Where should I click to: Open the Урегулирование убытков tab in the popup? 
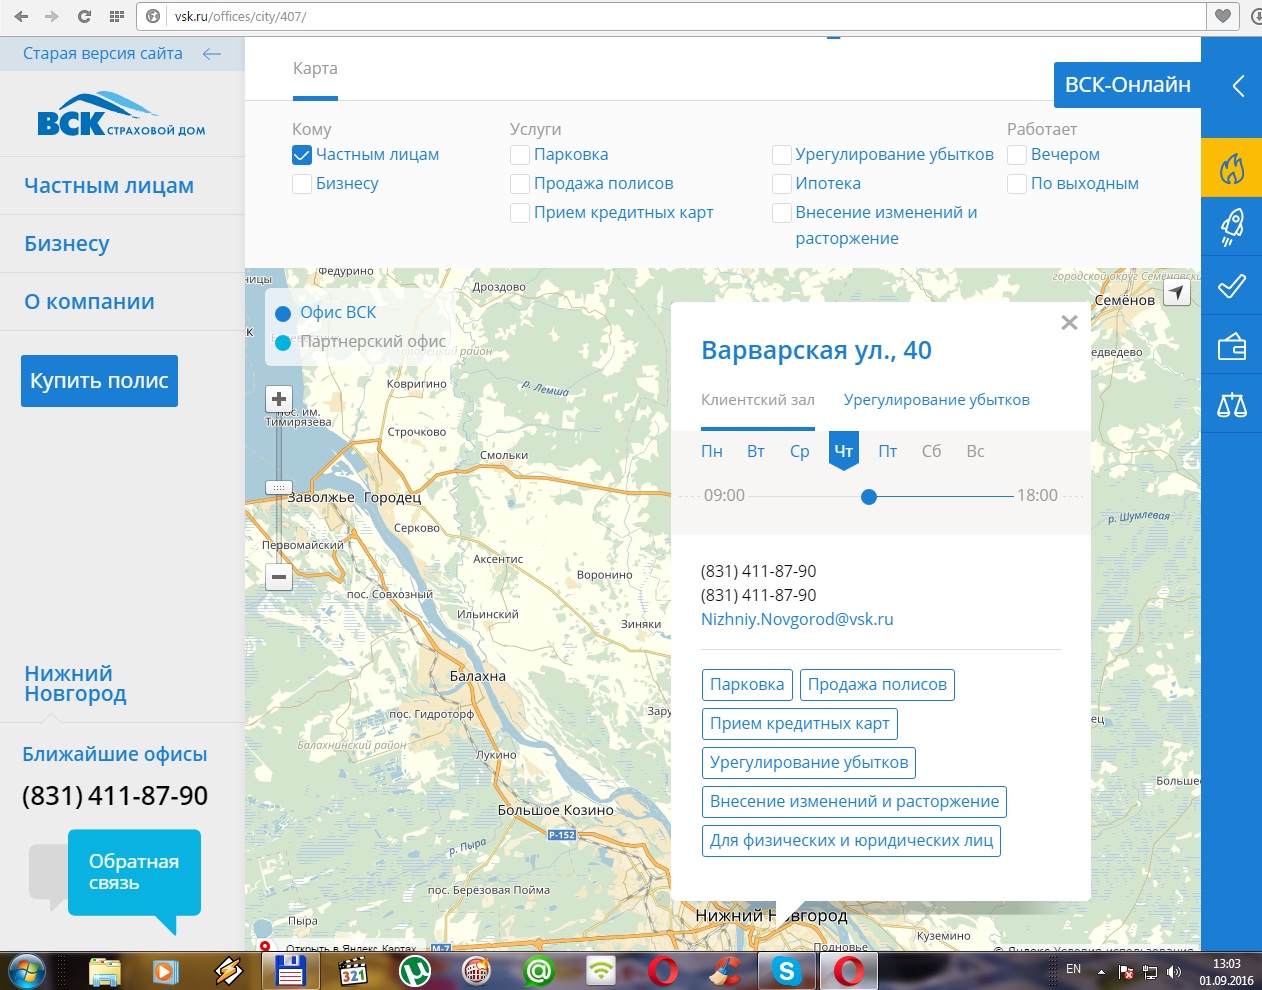[937, 400]
